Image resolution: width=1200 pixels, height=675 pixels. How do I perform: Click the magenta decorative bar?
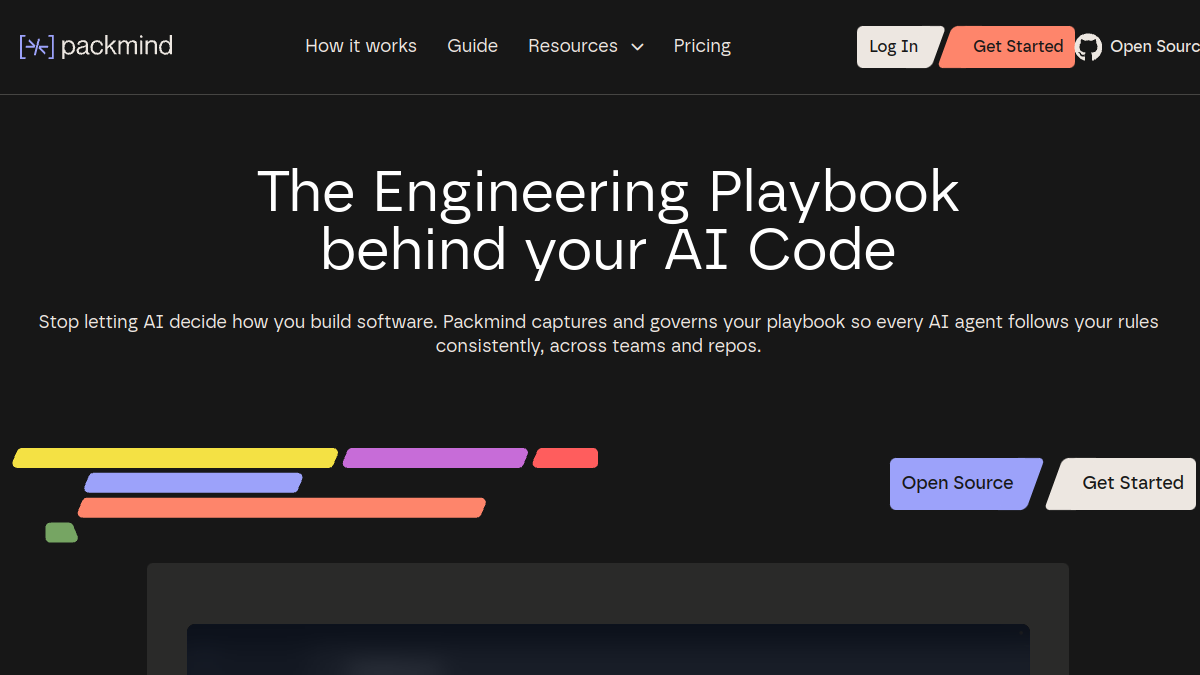click(435, 458)
